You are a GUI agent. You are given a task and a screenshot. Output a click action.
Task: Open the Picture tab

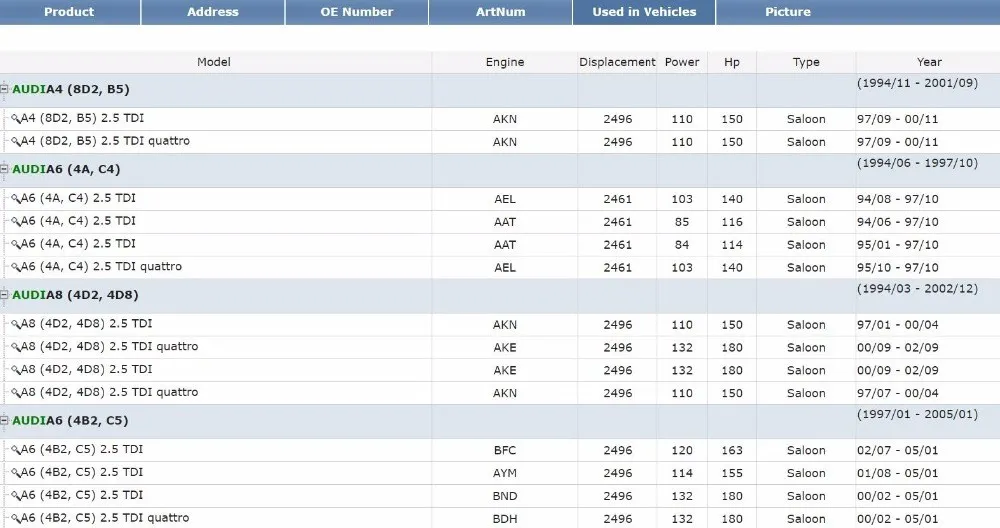click(x=788, y=12)
